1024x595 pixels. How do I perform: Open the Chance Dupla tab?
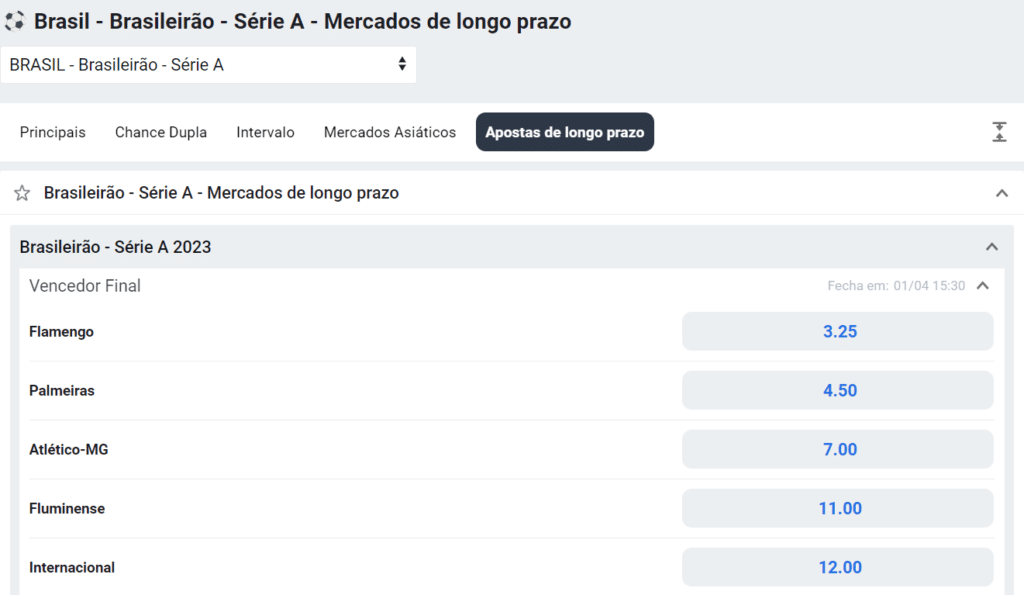[161, 132]
